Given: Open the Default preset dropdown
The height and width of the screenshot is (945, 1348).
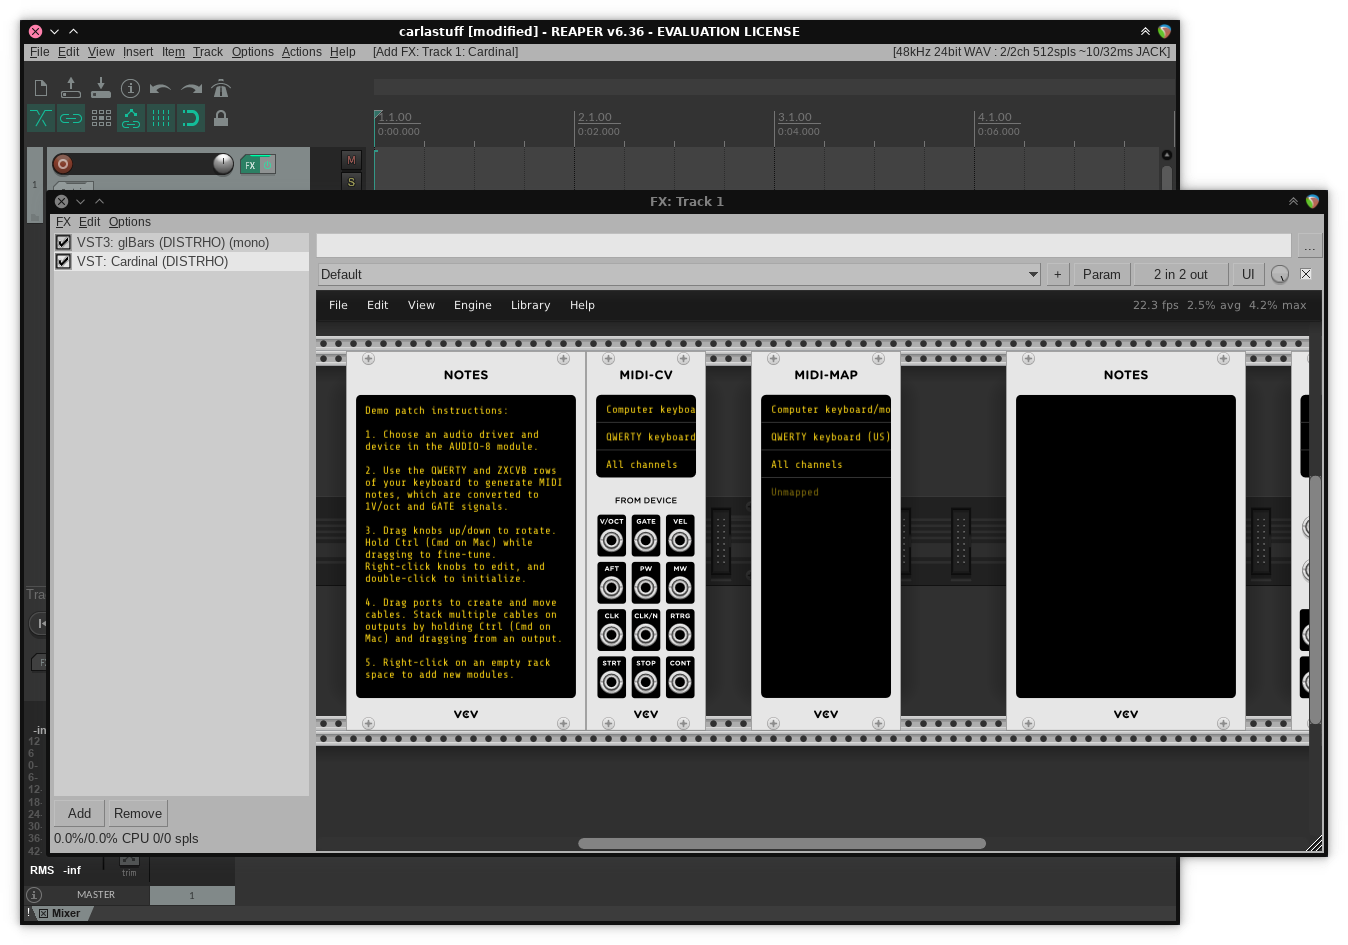Looking at the screenshot, I should (680, 274).
